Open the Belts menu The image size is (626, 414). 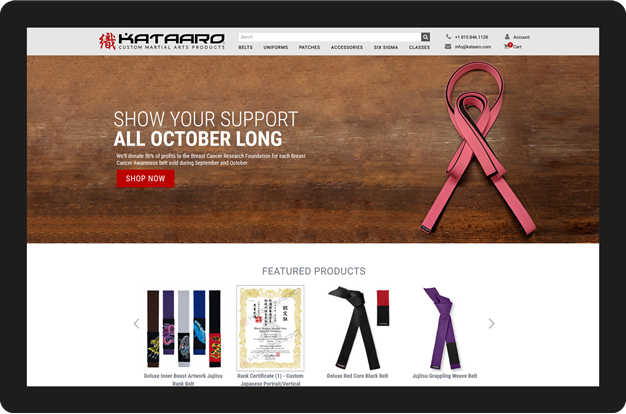246,48
